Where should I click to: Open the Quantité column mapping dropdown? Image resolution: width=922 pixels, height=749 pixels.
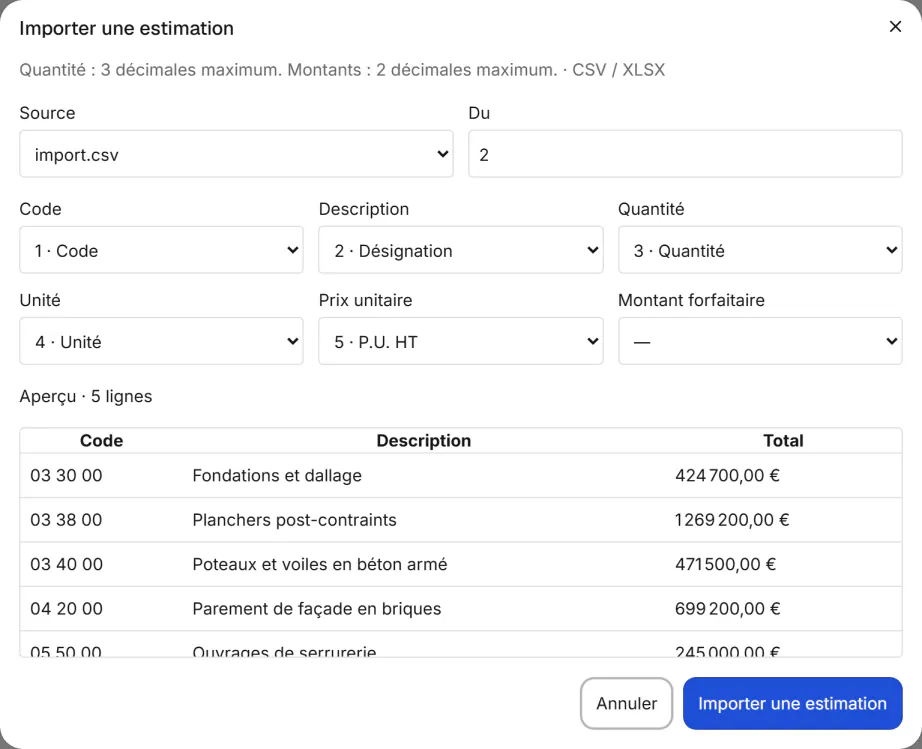pos(760,250)
